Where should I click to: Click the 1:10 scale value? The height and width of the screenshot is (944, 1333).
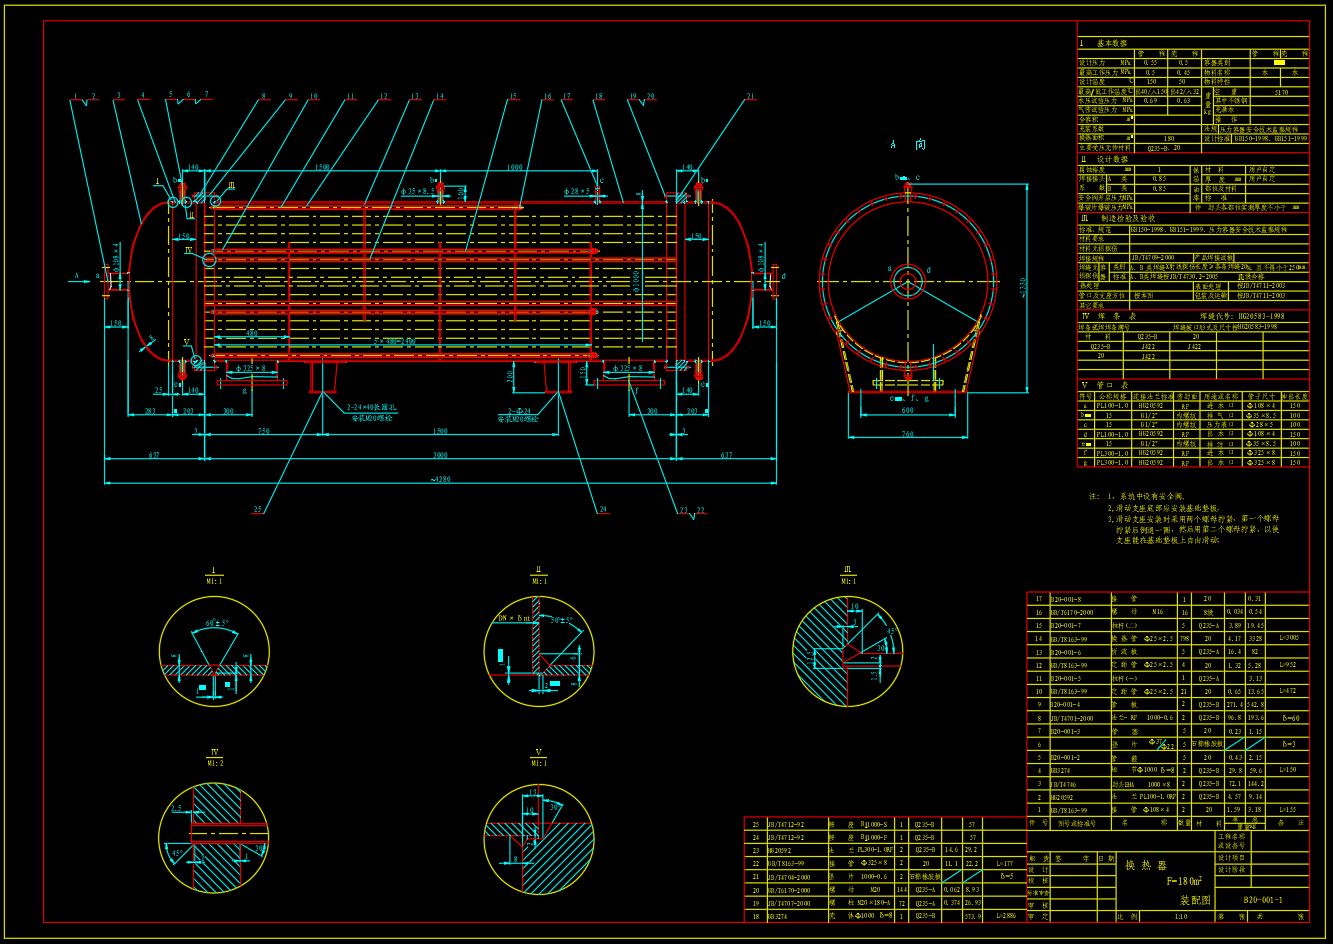pos(1181,916)
